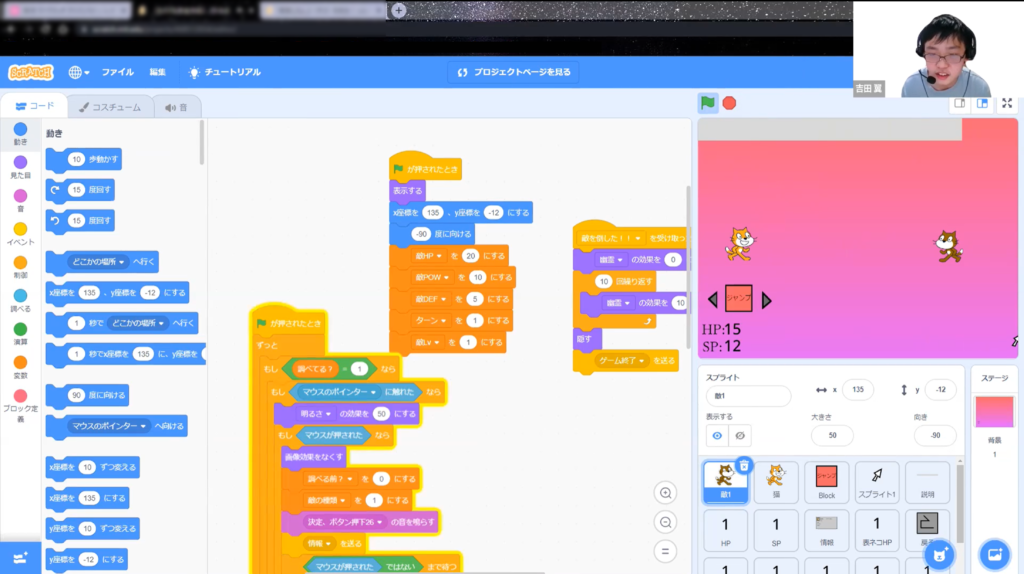Image resolution: width=1024 pixels, height=574 pixels.
Task: Open 敵DEF variable dropdown in script
Action: 430,299
